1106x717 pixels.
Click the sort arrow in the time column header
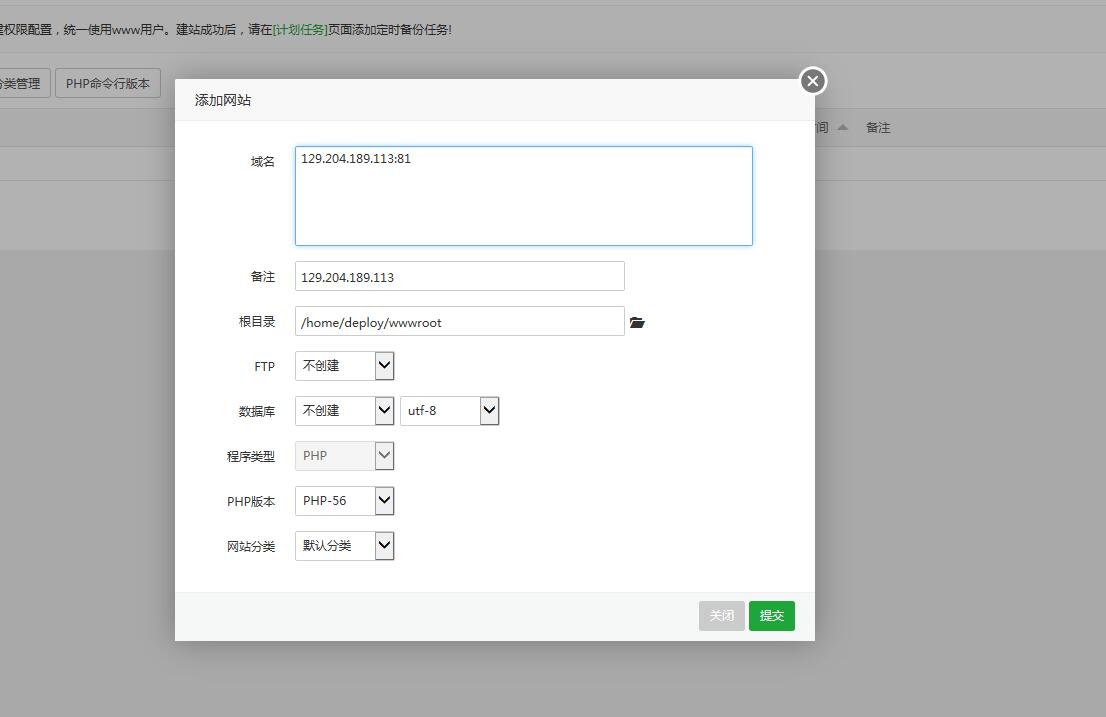843,127
